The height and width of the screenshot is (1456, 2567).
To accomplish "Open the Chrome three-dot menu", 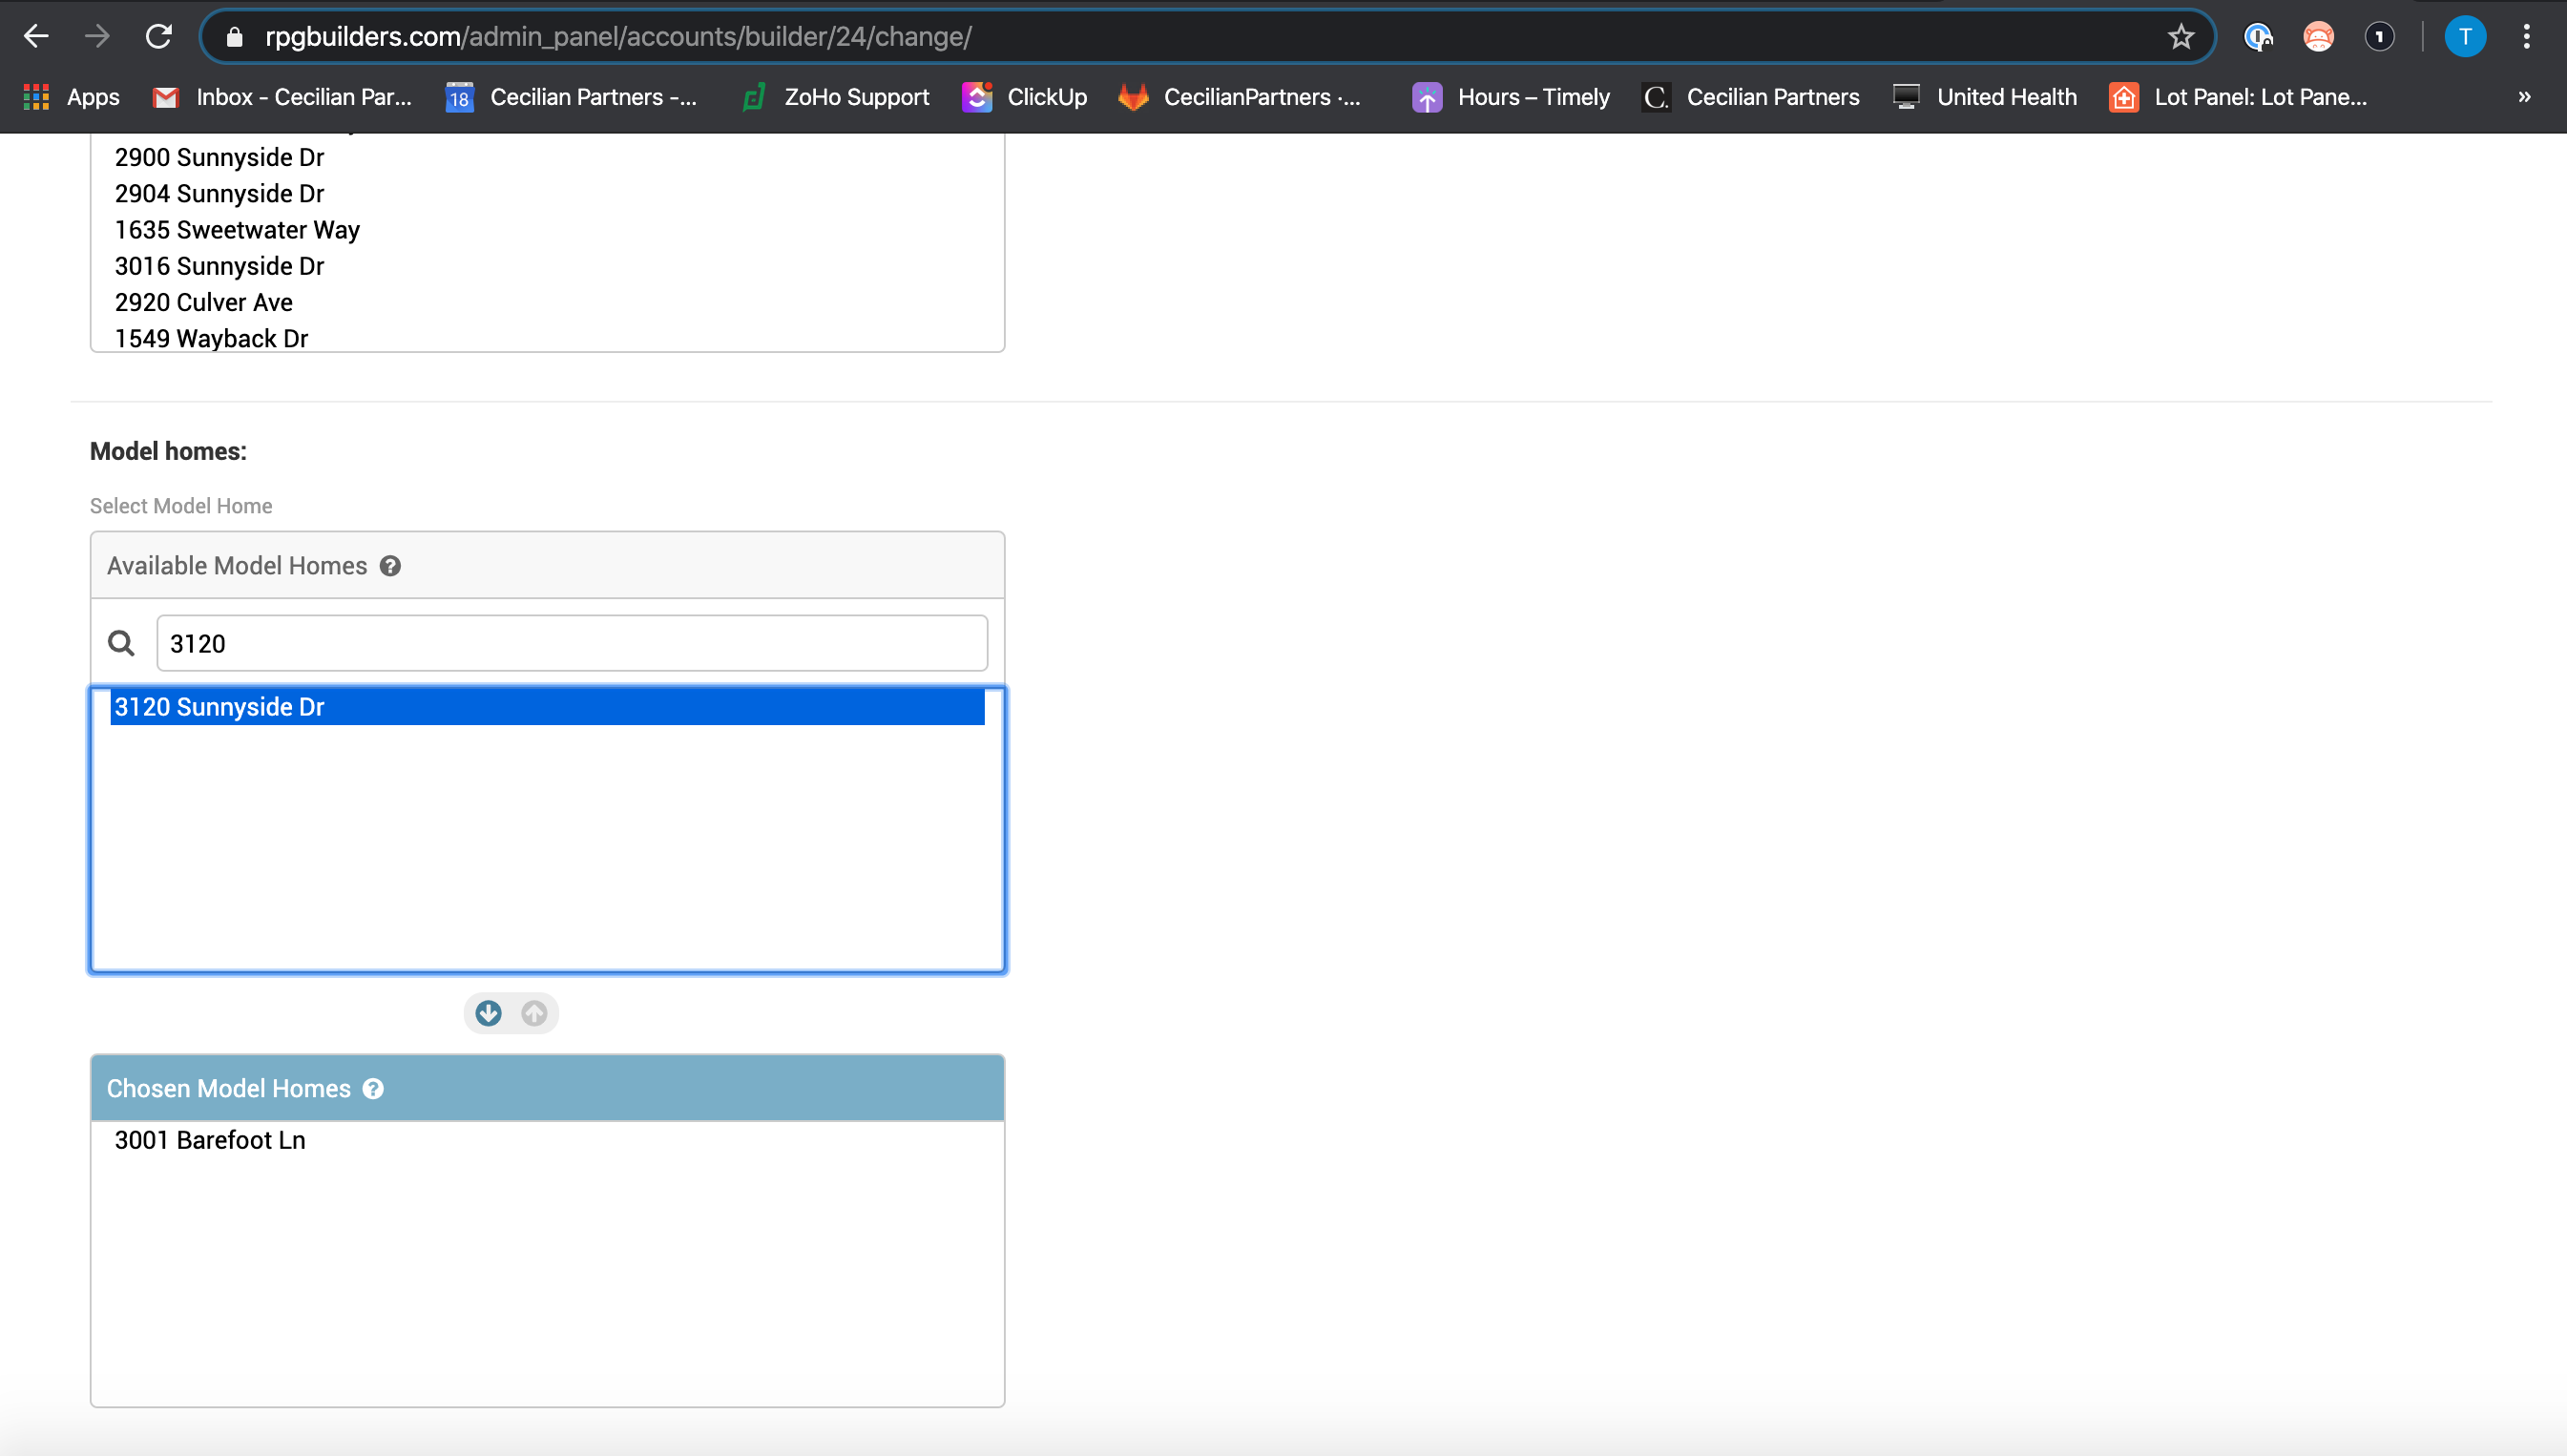I will coord(2526,37).
